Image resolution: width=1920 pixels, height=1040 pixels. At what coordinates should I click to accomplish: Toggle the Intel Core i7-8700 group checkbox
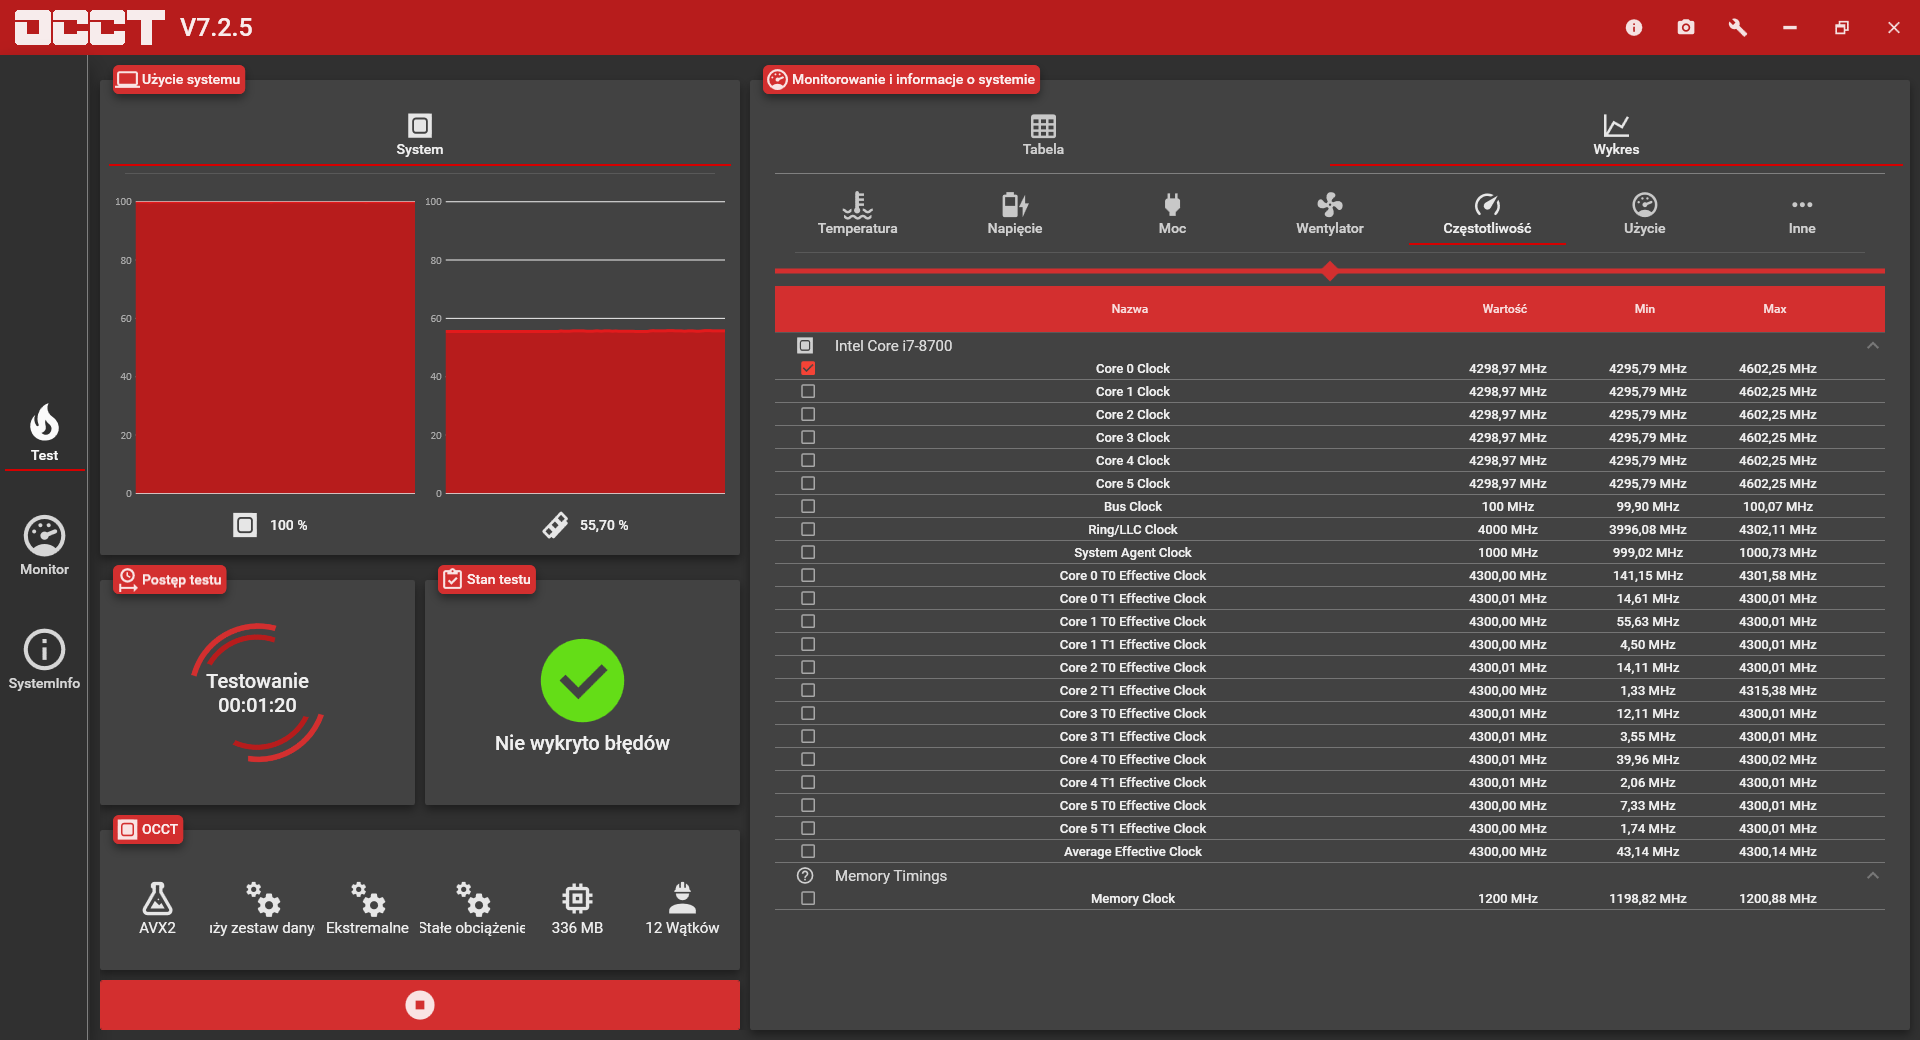pyautogui.click(x=805, y=345)
